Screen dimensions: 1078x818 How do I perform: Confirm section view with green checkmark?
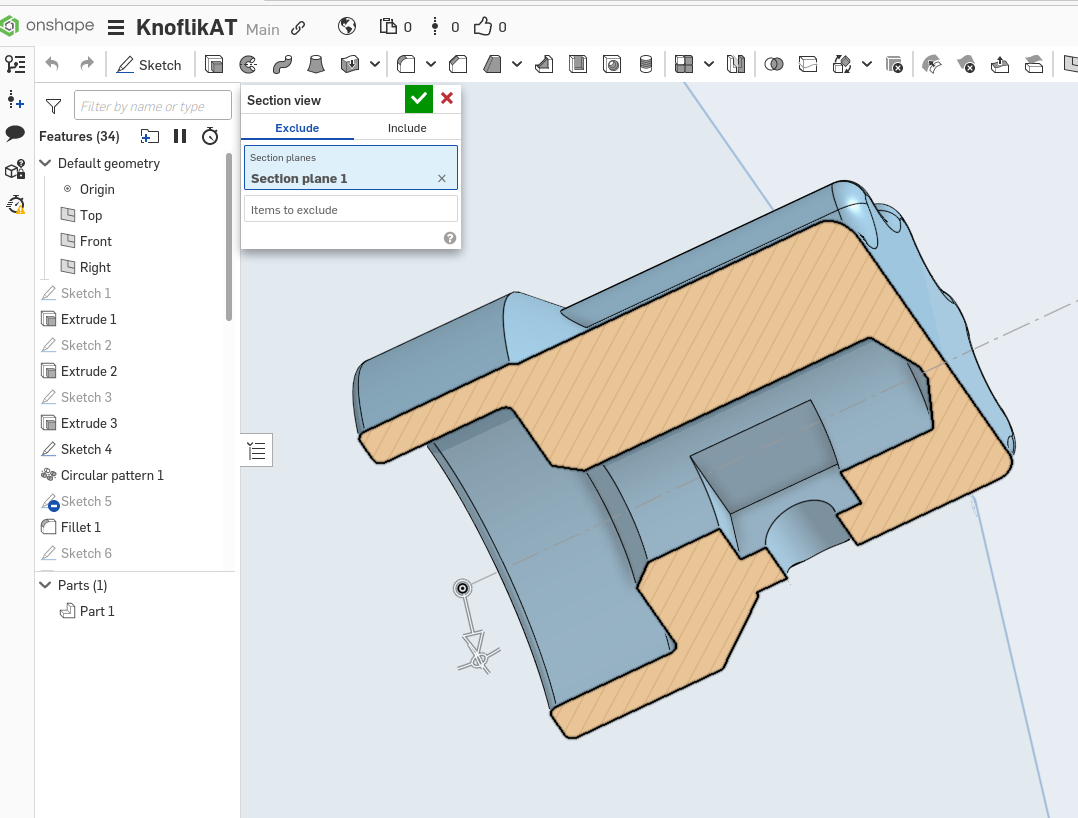(x=419, y=99)
